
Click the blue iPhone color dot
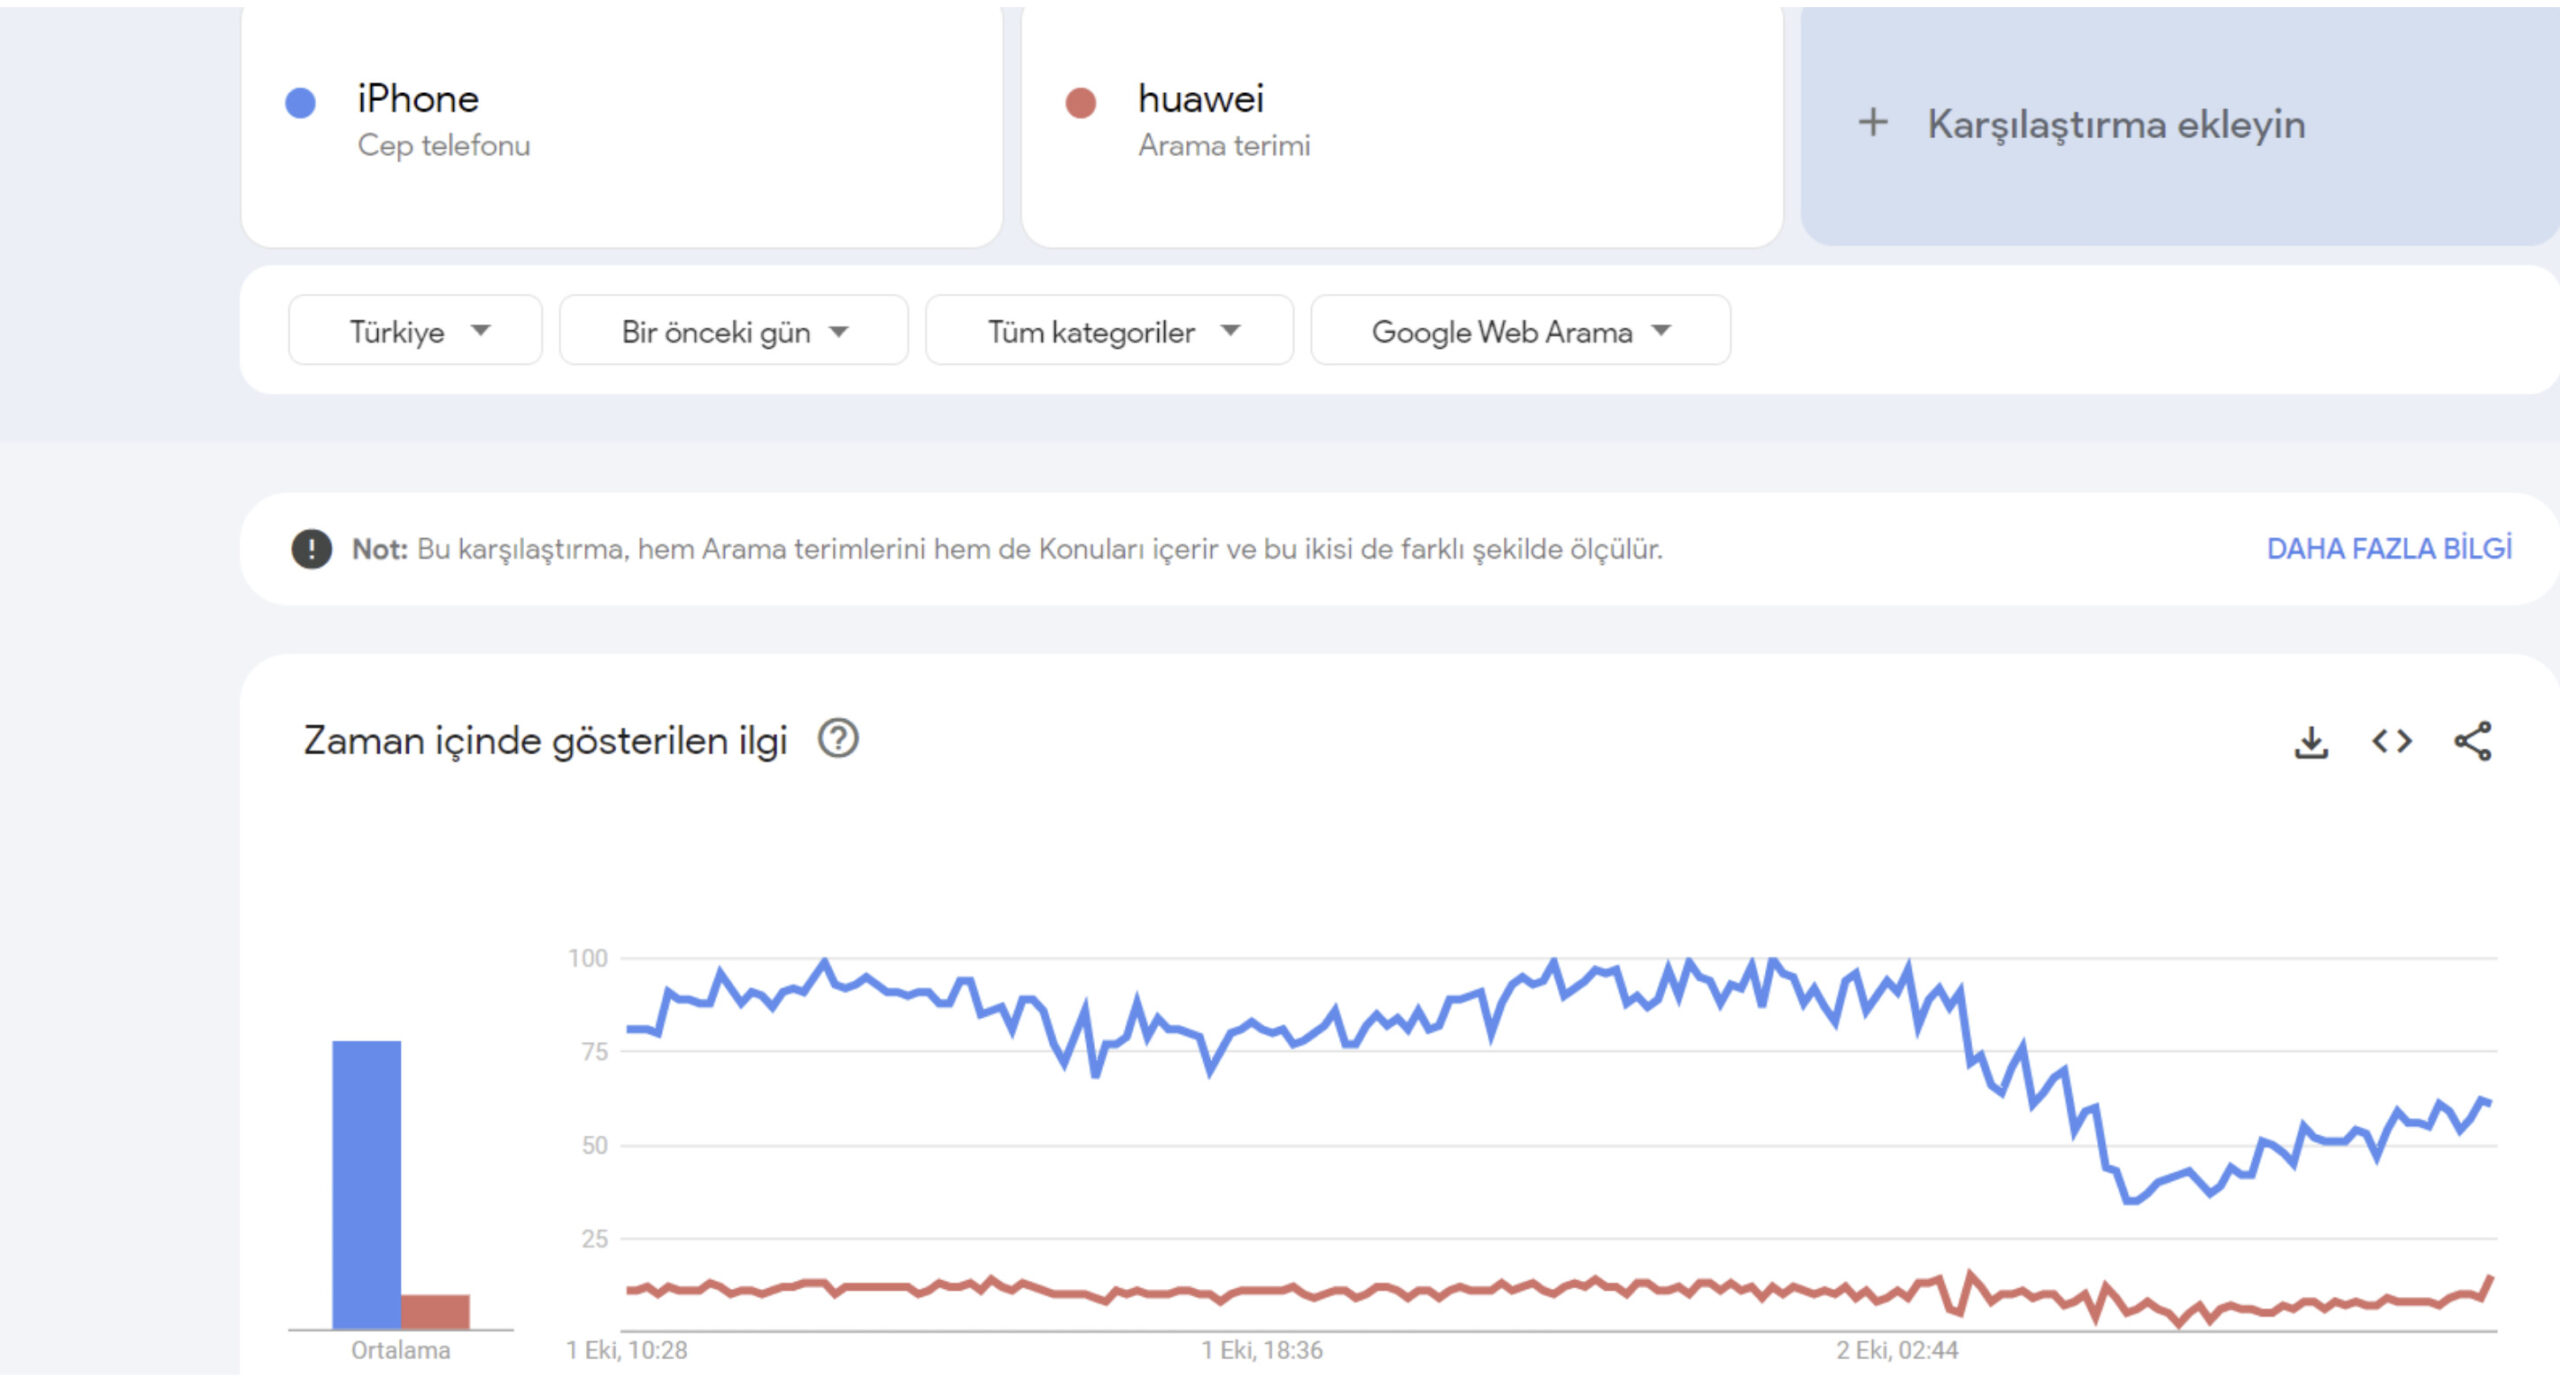pos(300,102)
